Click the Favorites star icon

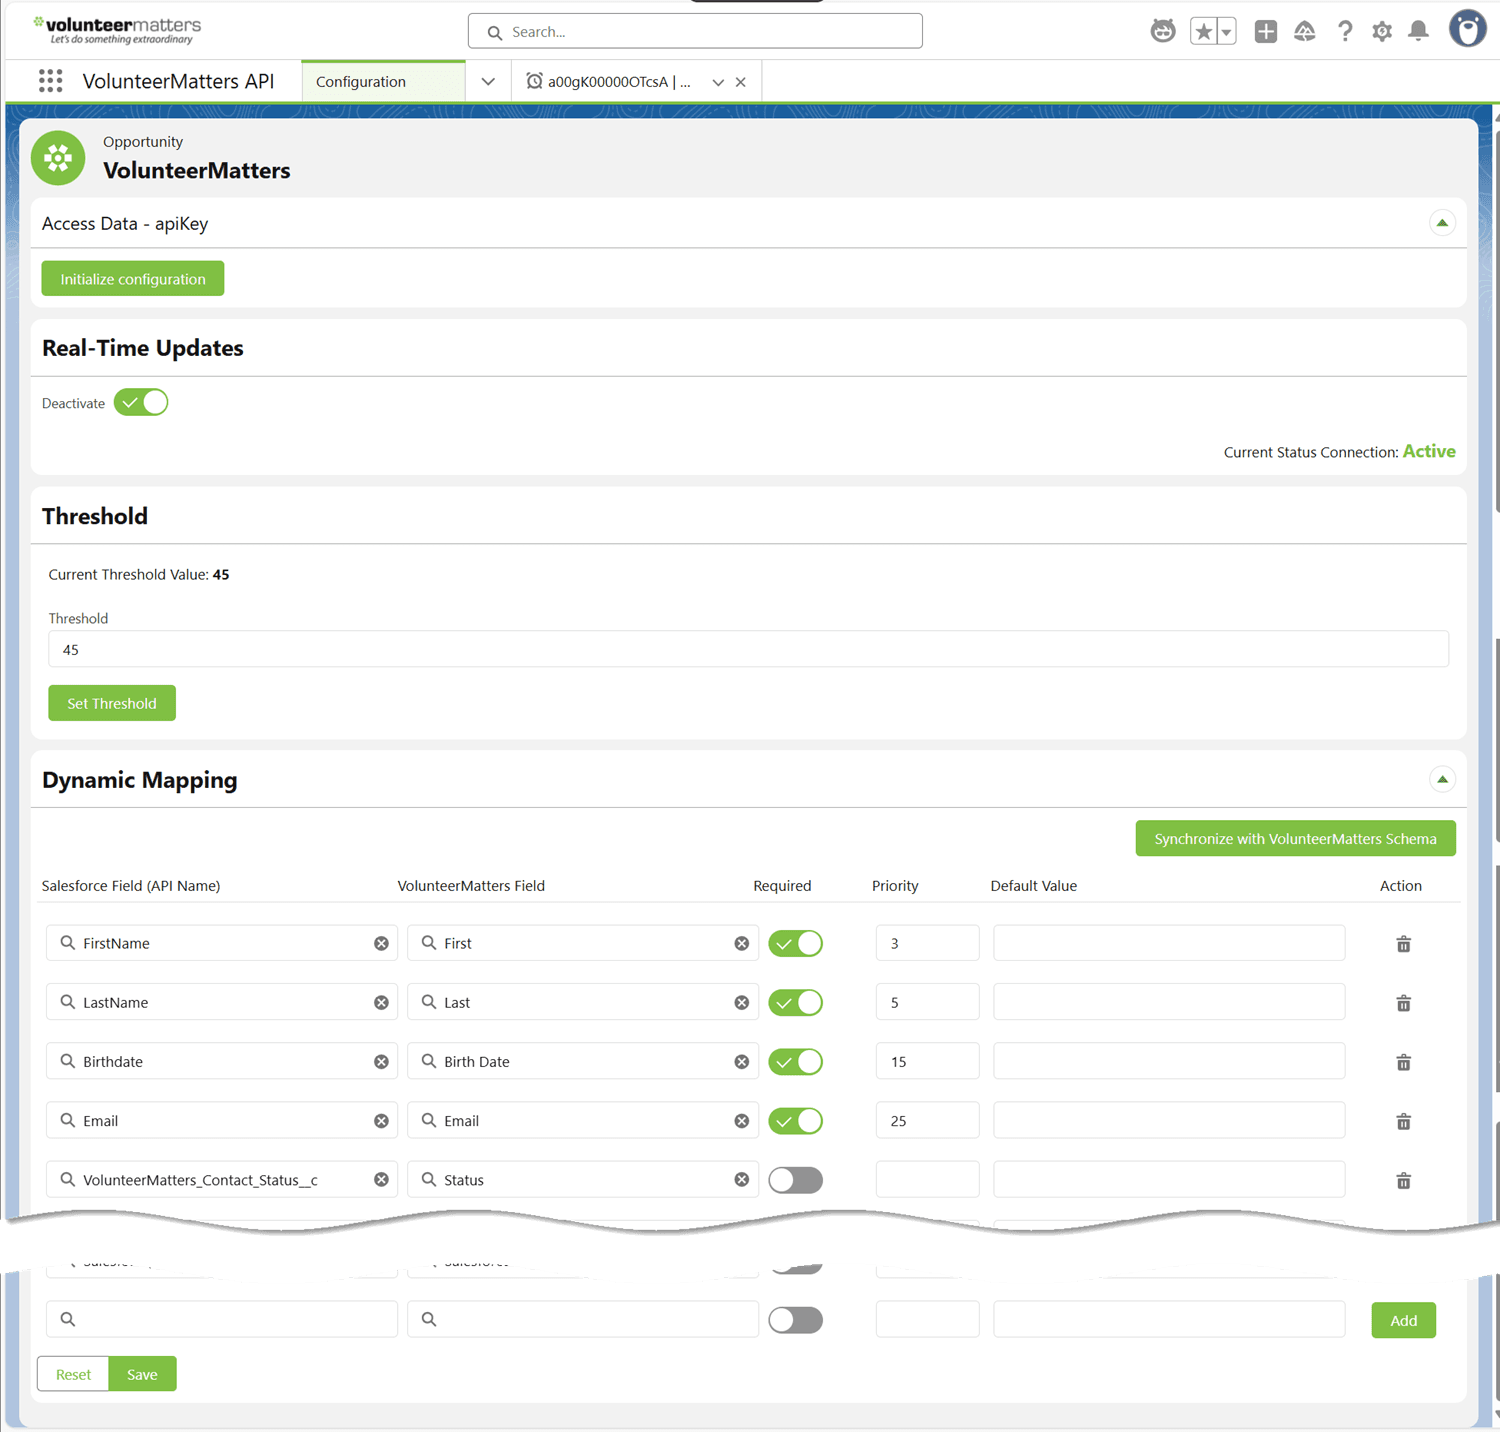pyautogui.click(x=1203, y=31)
